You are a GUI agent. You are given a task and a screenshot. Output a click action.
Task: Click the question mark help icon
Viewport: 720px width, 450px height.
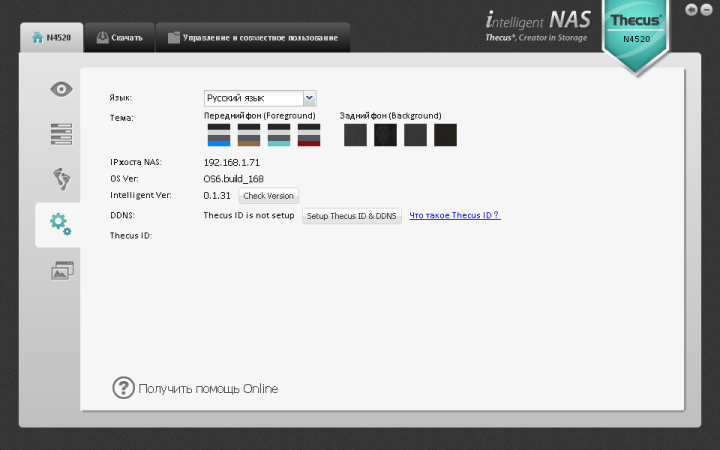[x=124, y=388]
